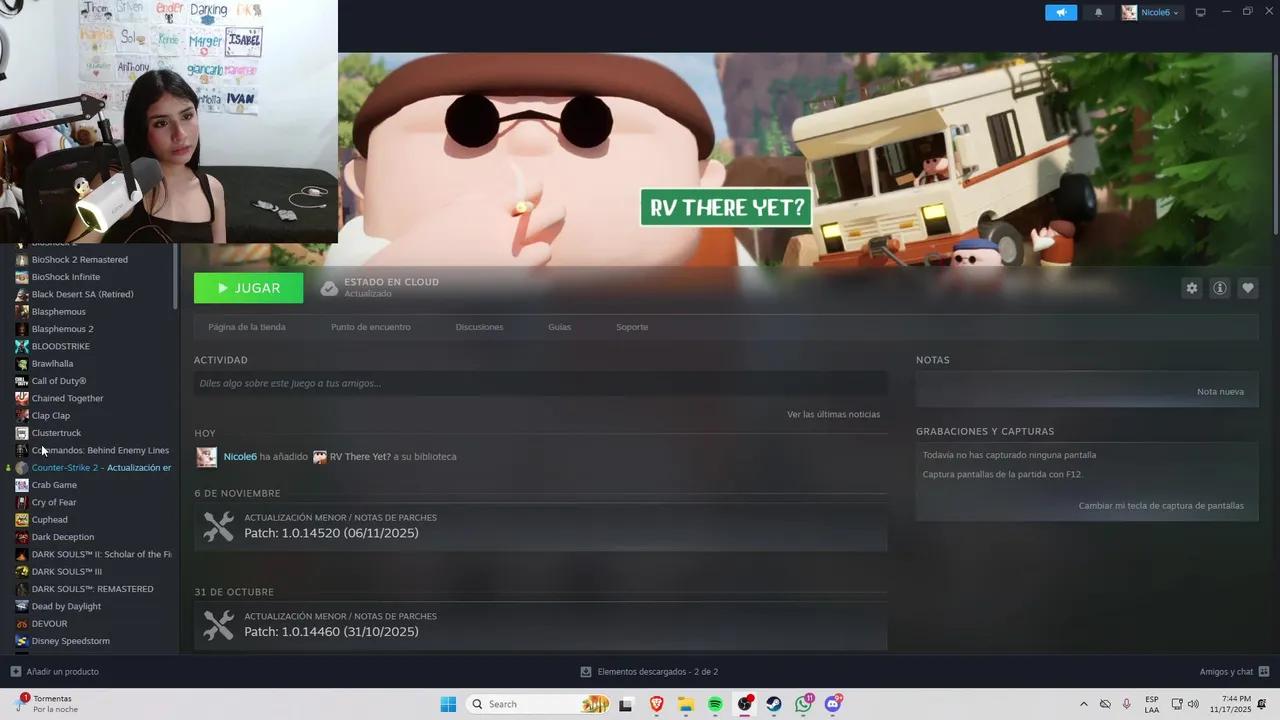Click the Estado en Cloud status icon

point(329,288)
